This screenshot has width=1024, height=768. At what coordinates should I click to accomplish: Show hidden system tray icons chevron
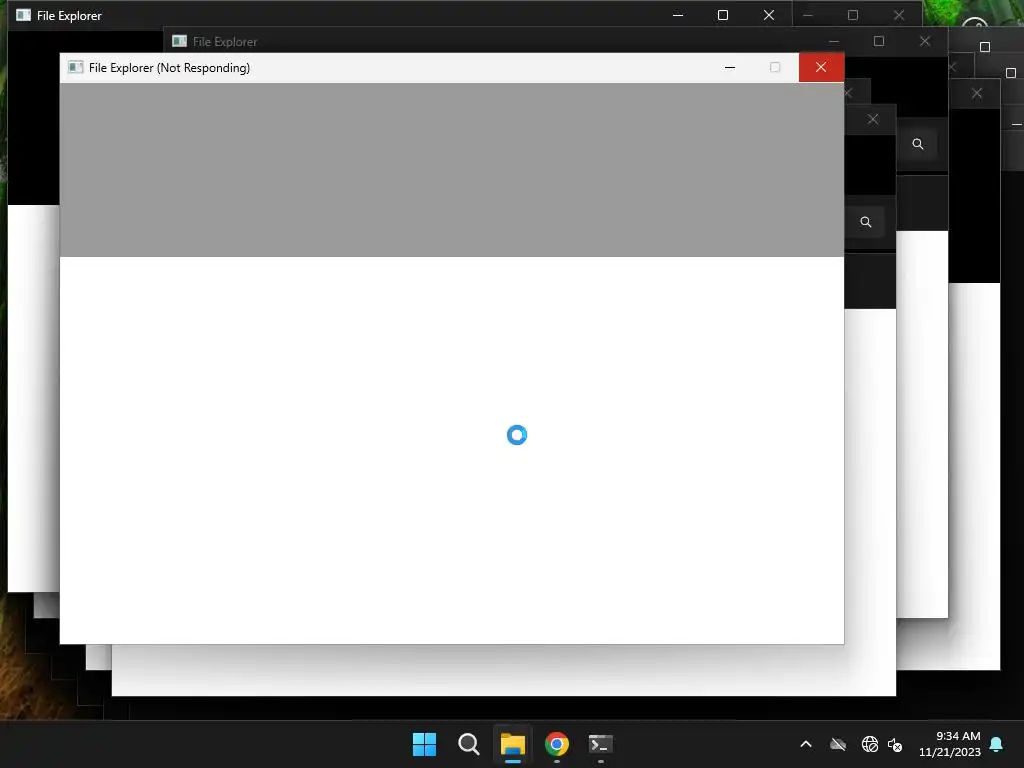(806, 744)
